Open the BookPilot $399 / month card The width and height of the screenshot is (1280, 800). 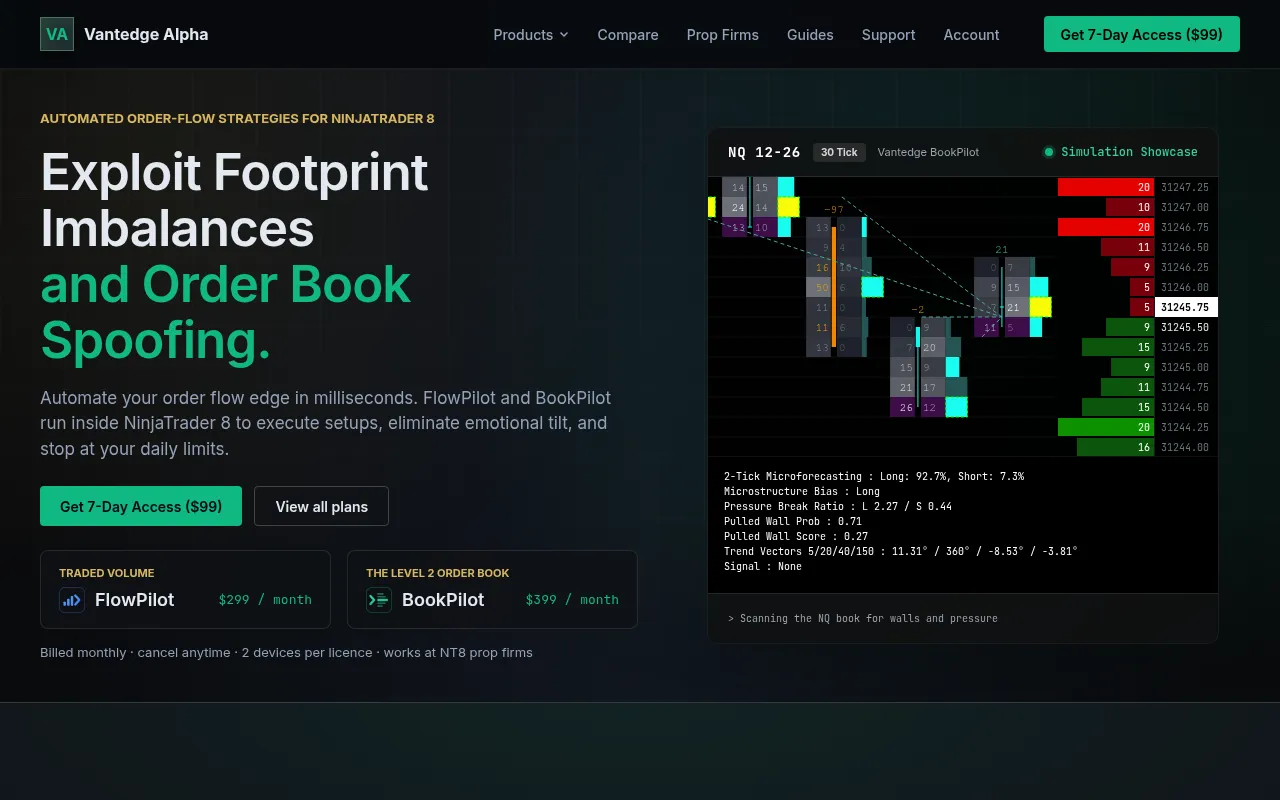(x=492, y=589)
